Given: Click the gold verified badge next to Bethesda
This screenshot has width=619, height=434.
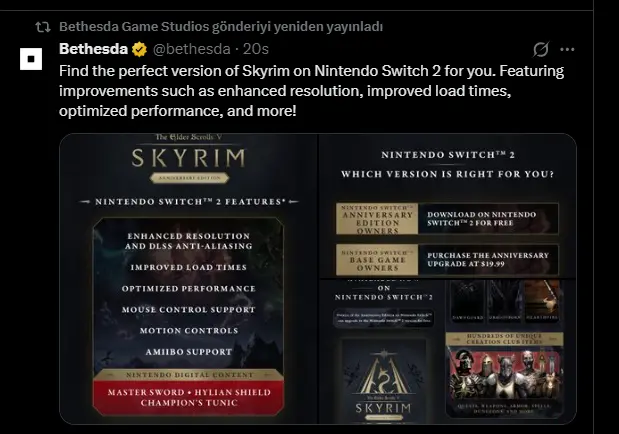Looking at the screenshot, I should tap(139, 49).
